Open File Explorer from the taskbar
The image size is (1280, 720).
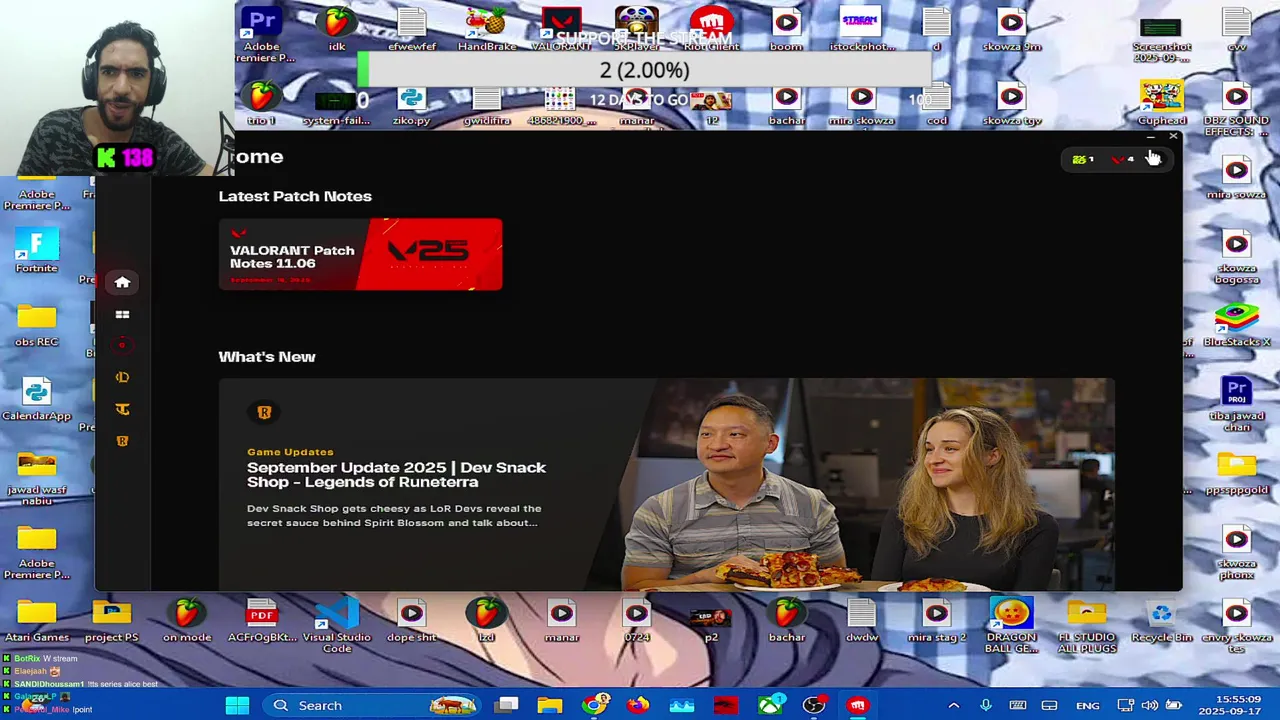click(550, 706)
